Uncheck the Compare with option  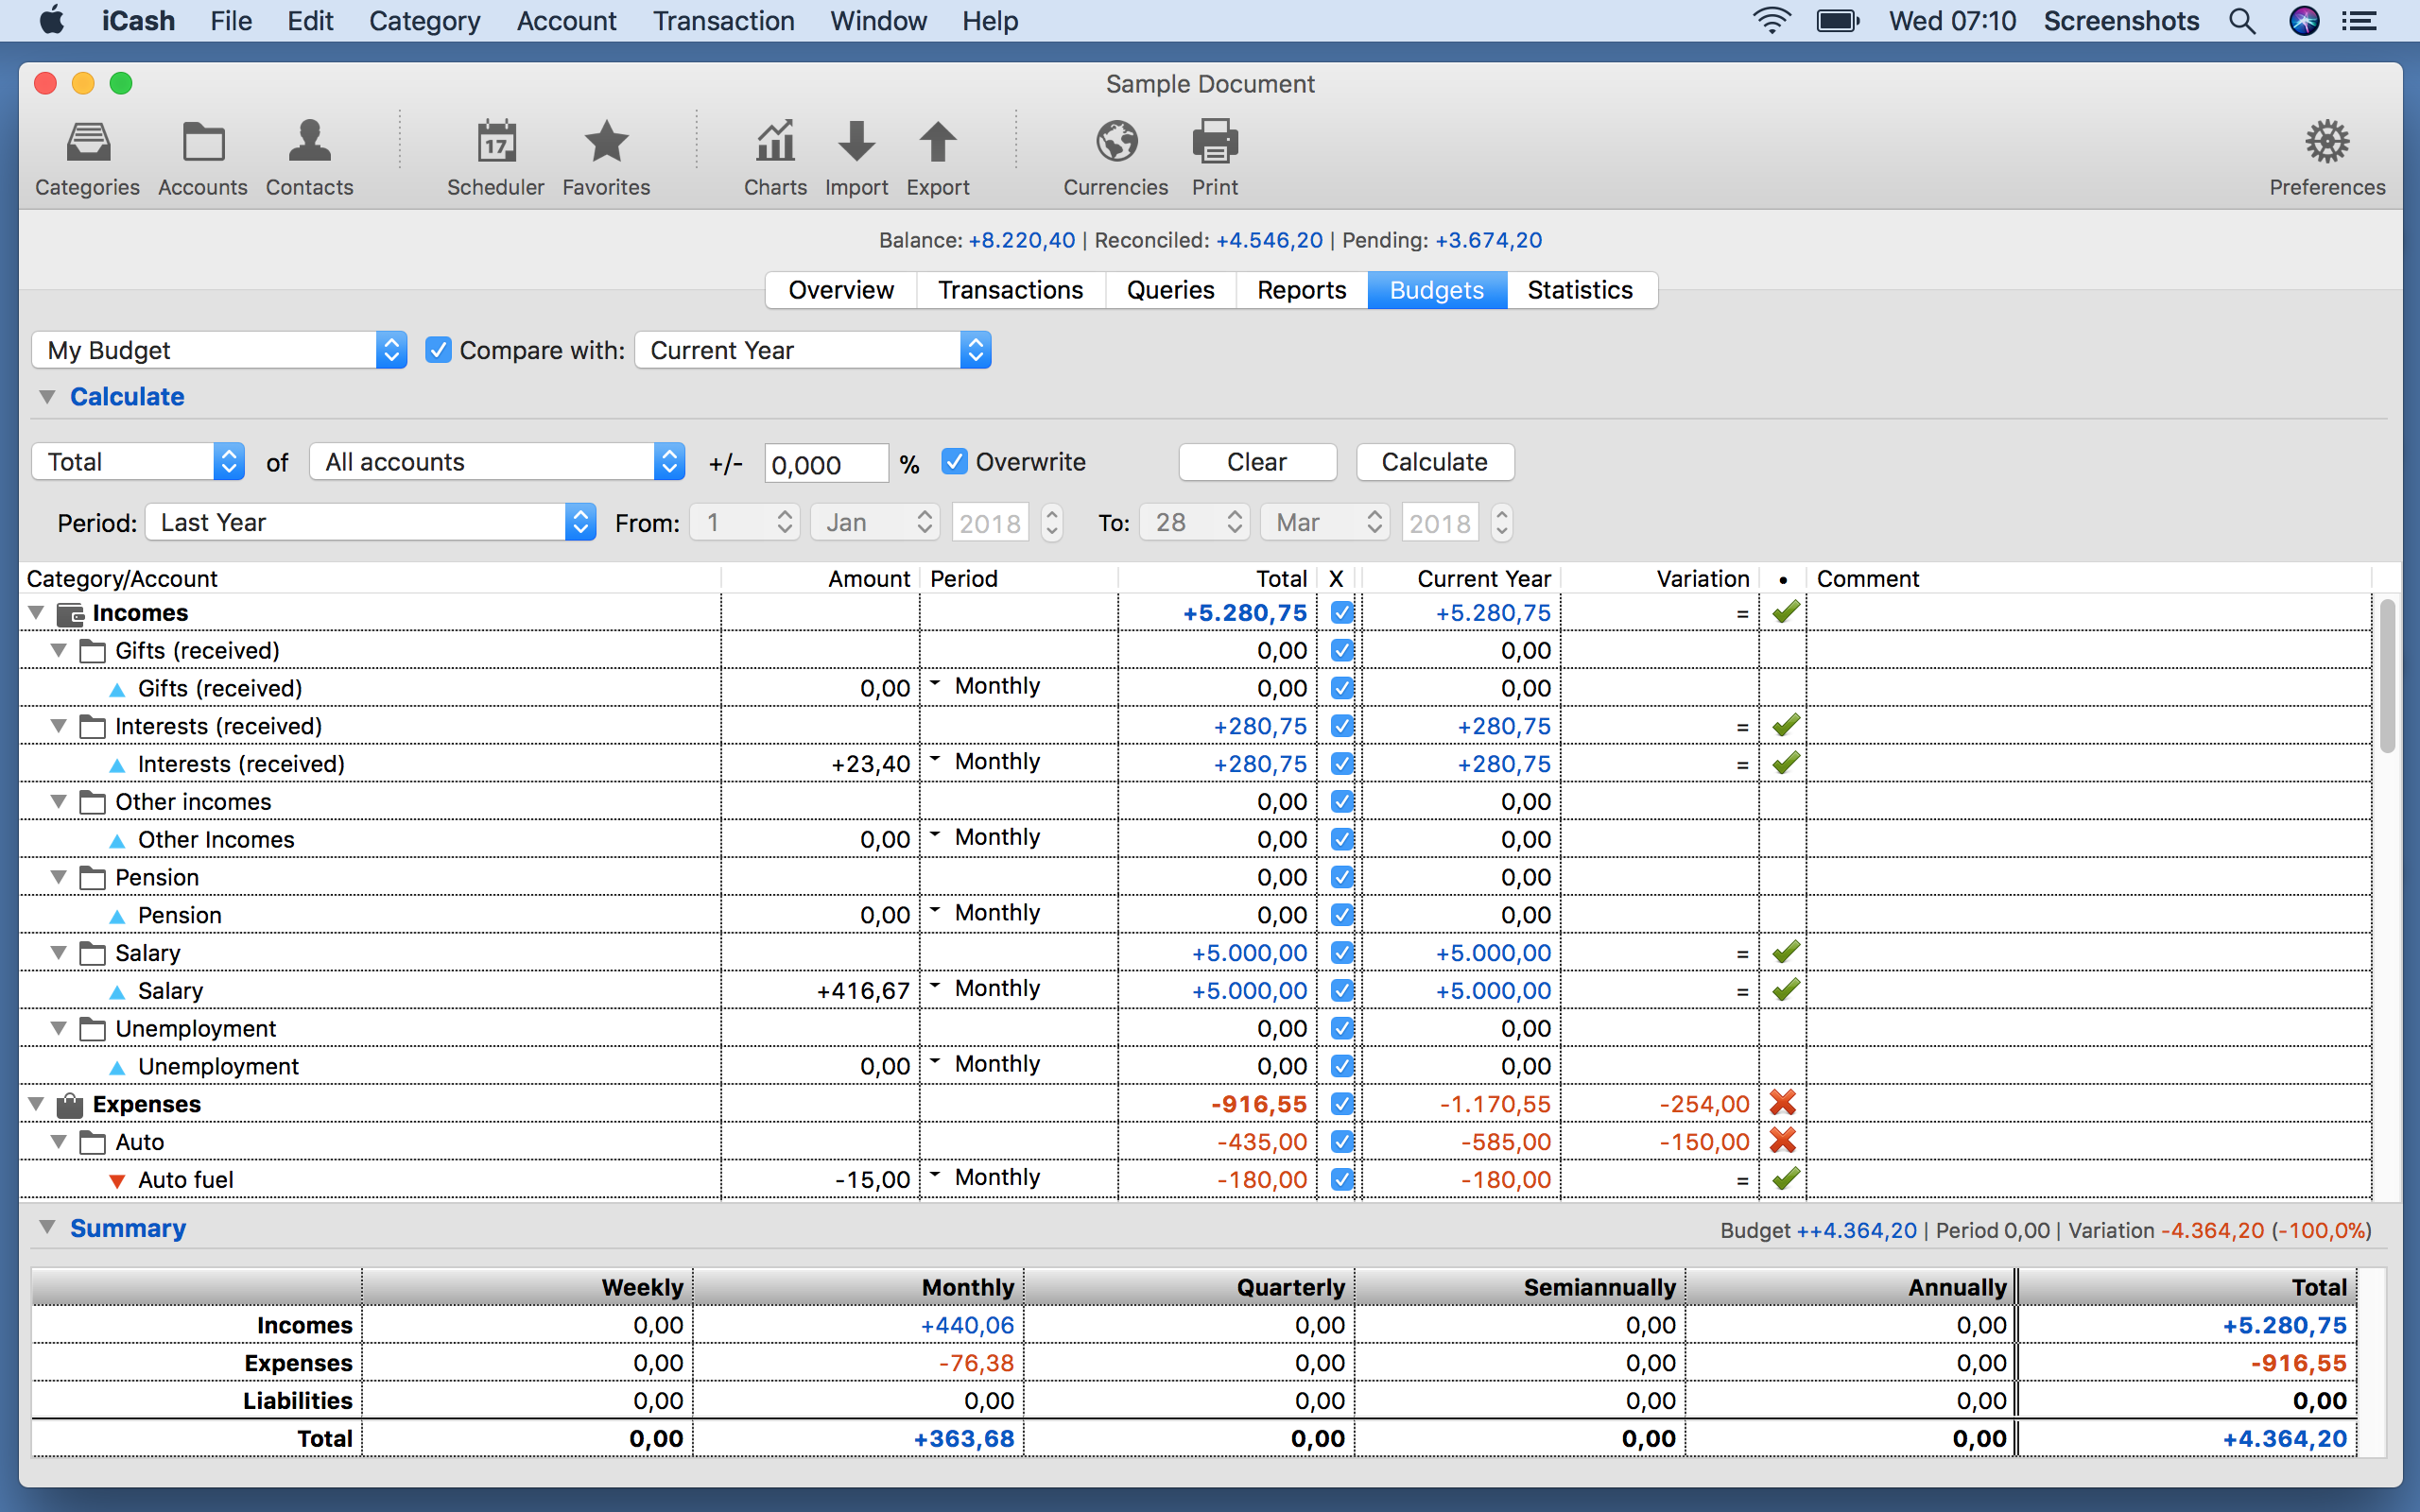click(x=438, y=349)
